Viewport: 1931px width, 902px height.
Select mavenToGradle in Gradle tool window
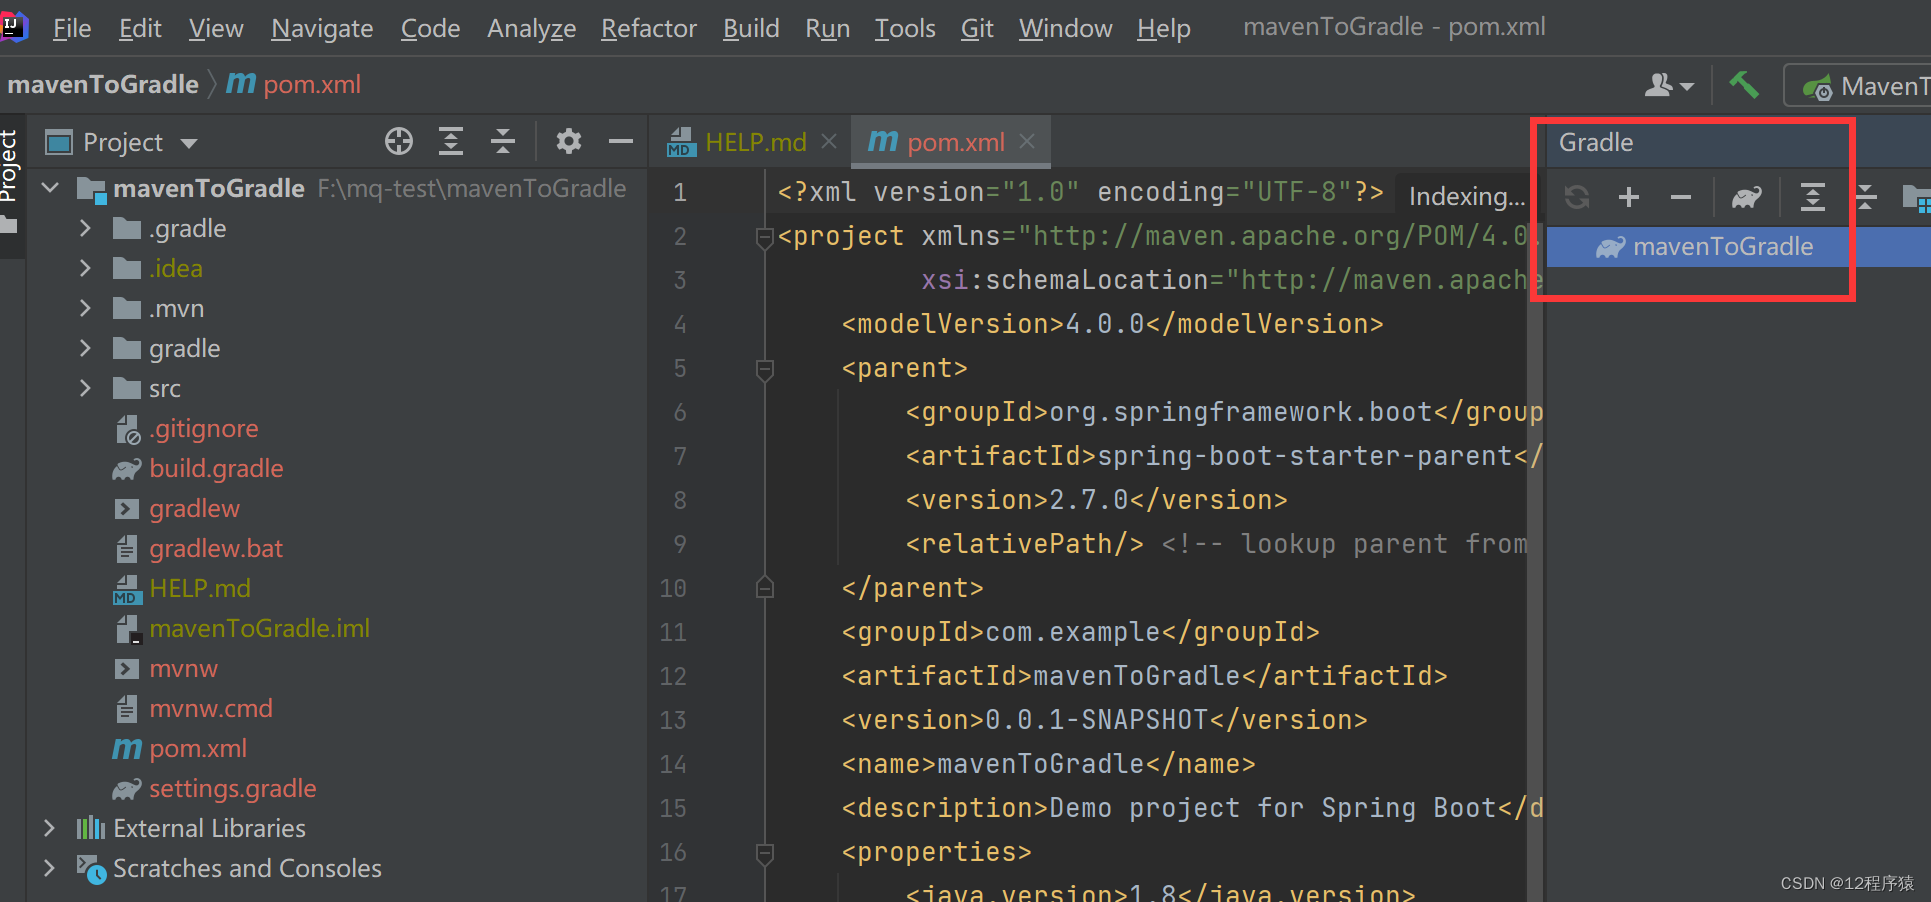coord(1722,247)
